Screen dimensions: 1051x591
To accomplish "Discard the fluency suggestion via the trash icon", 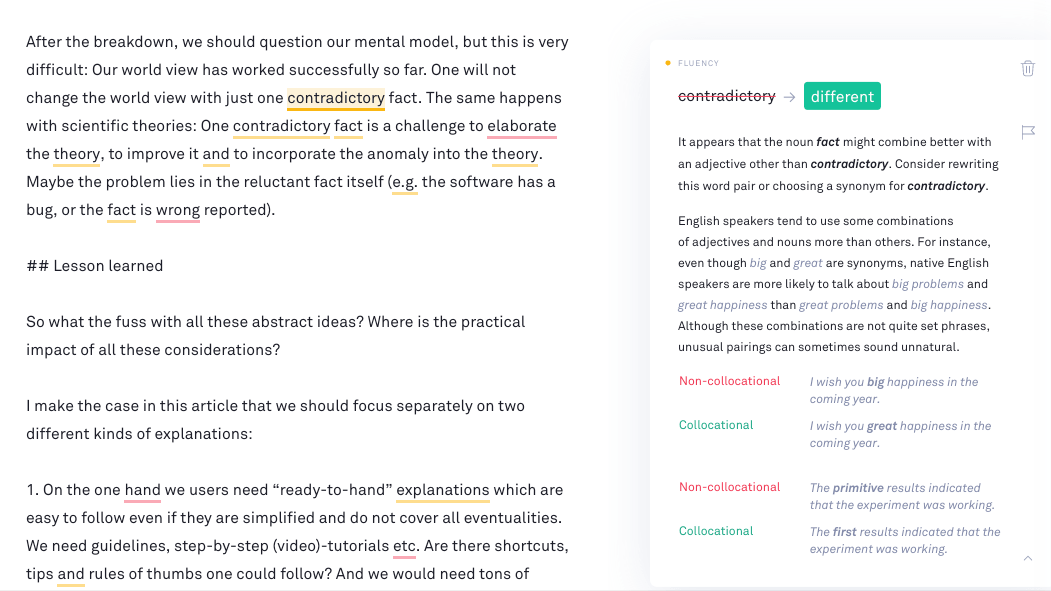I will (1028, 68).
